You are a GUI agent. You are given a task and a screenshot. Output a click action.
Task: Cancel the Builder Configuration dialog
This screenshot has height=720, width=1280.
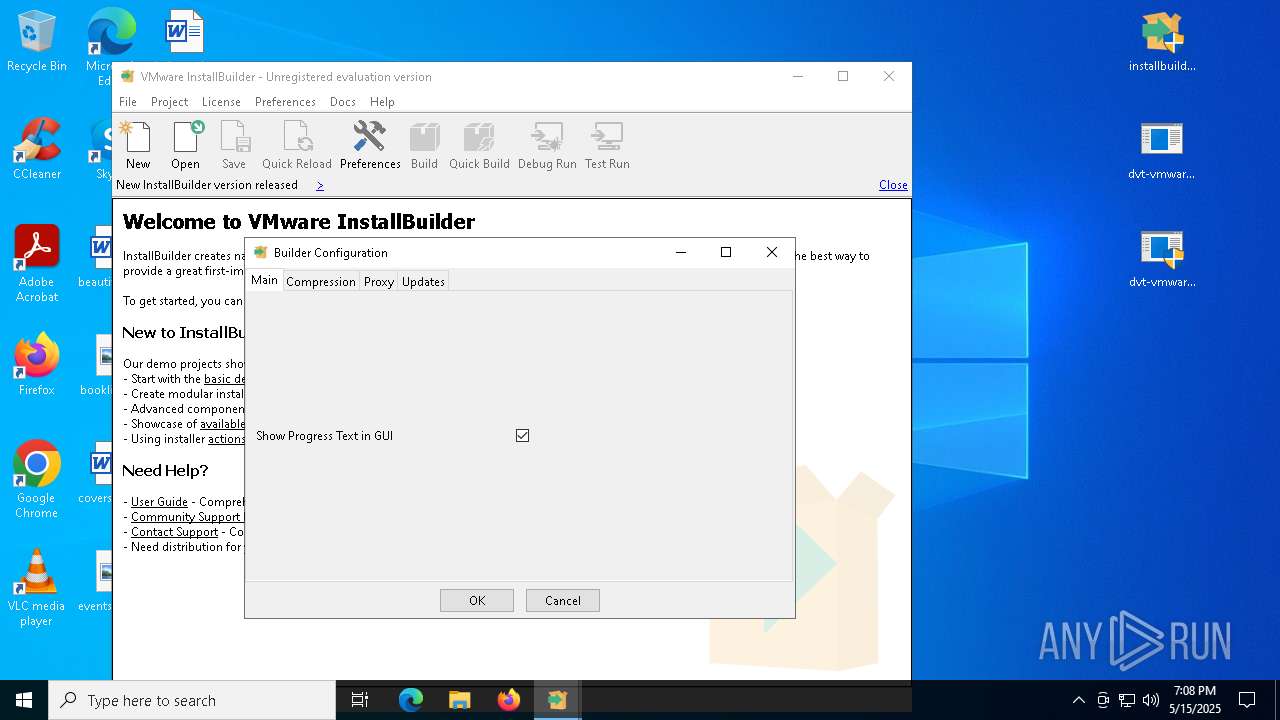(x=563, y=600)
